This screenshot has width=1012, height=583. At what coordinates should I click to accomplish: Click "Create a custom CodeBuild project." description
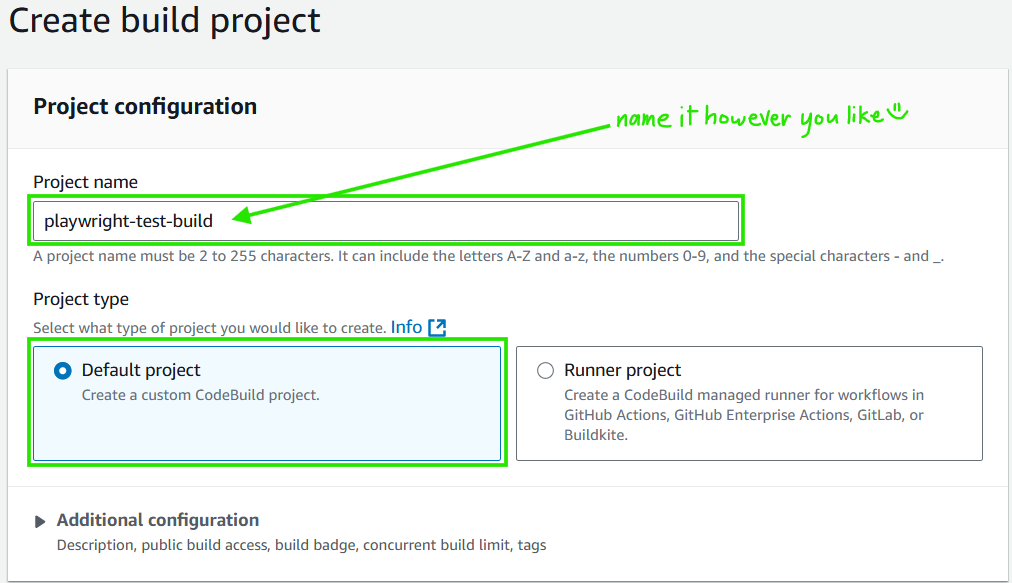point(201,395)
